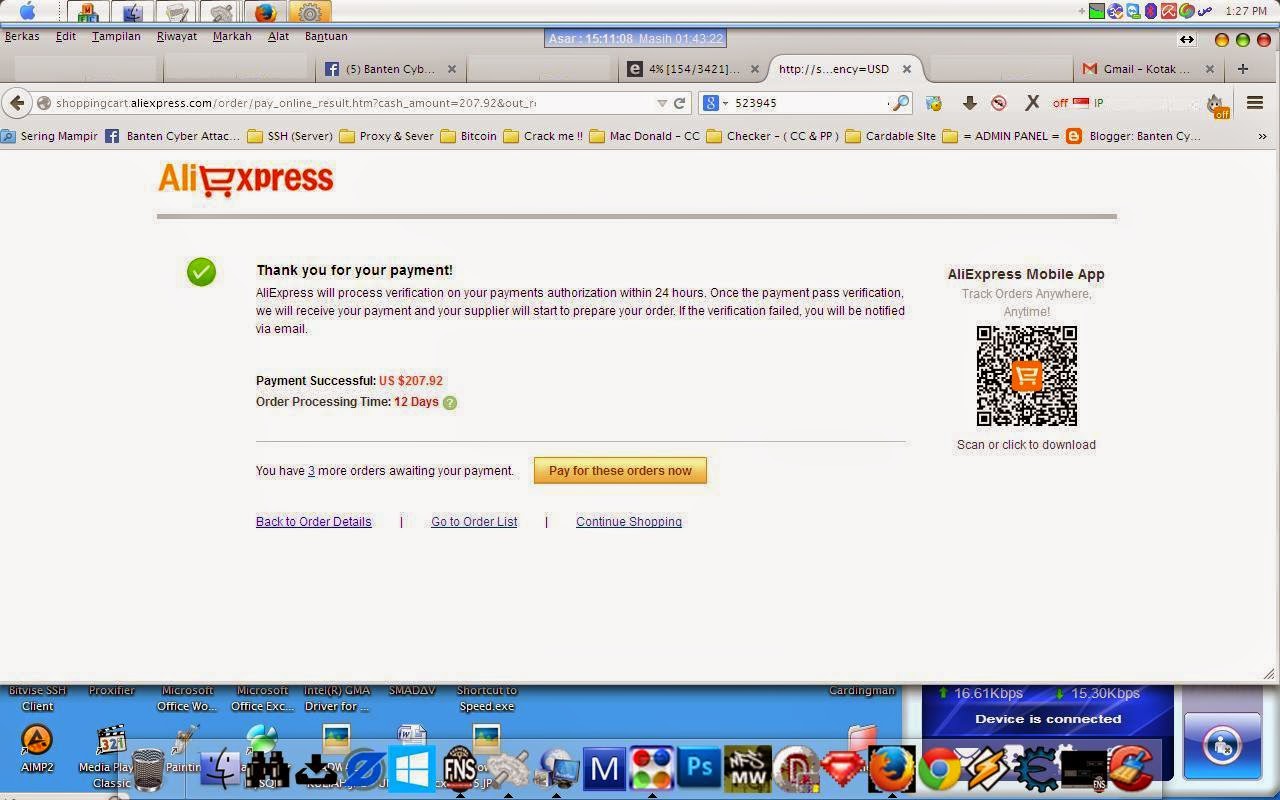Image resolution: width=1280 pixels, height=800 pixels.
Task: Switch to the Gmail - Kotak tab
Action: (x=1146, y=69)
